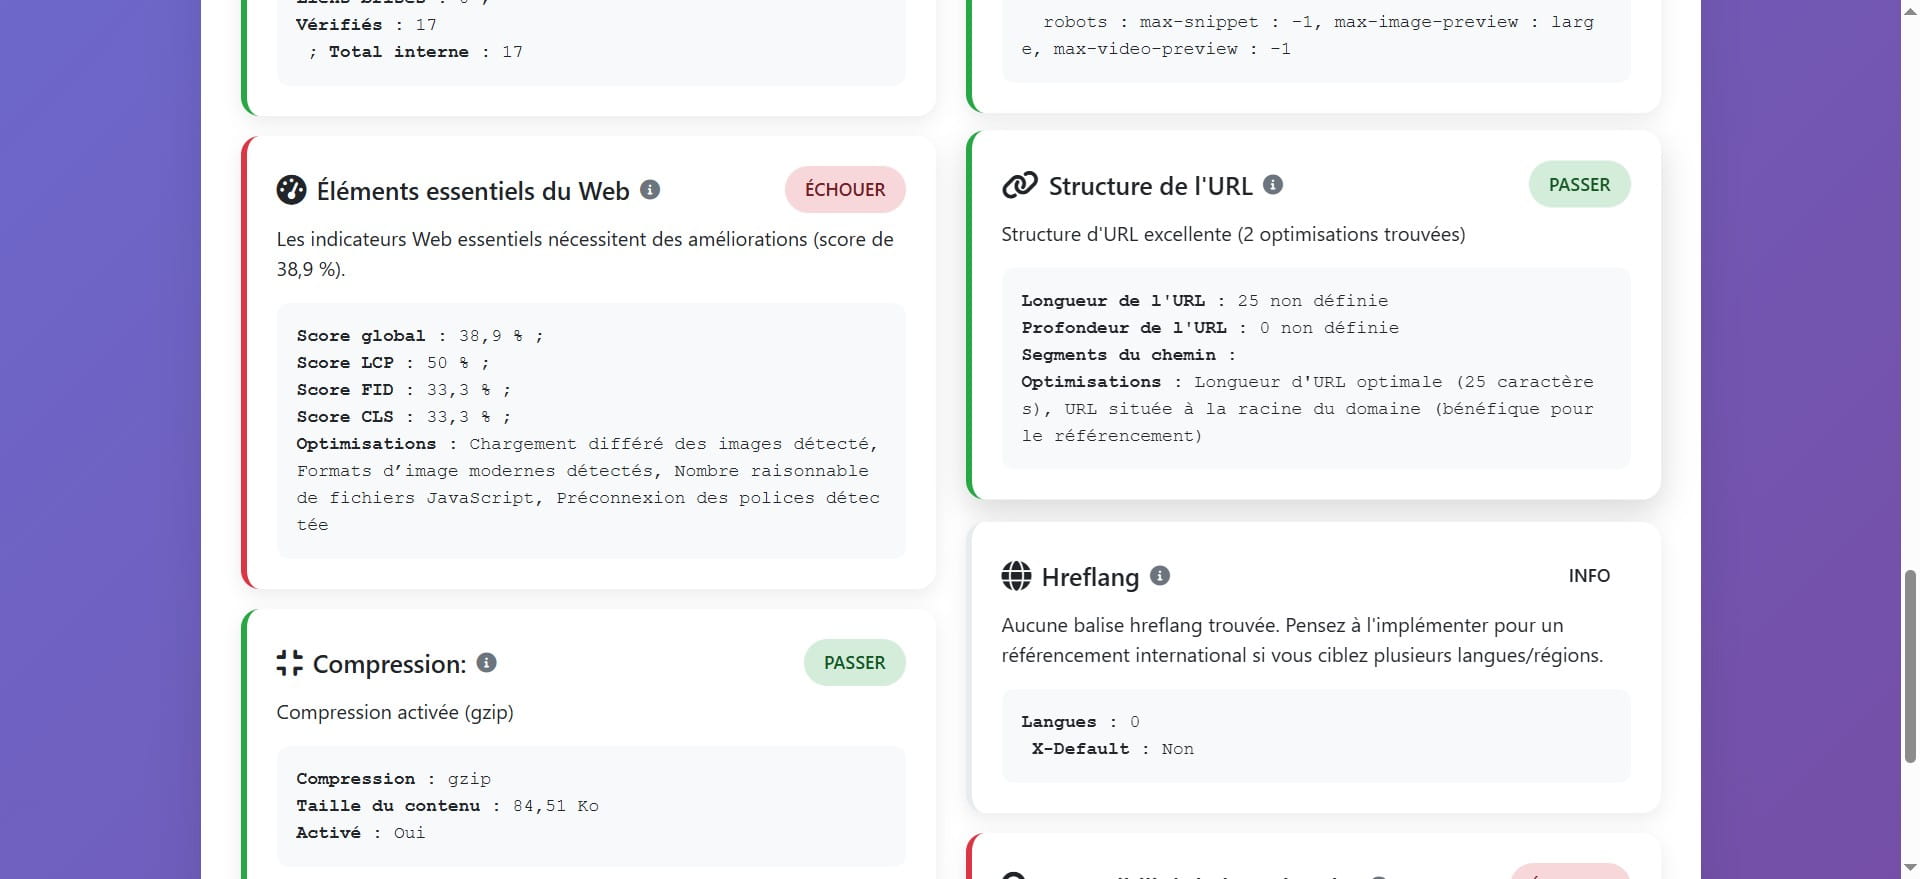Click the scrollbar down arrow

(x=1910, y=868)
